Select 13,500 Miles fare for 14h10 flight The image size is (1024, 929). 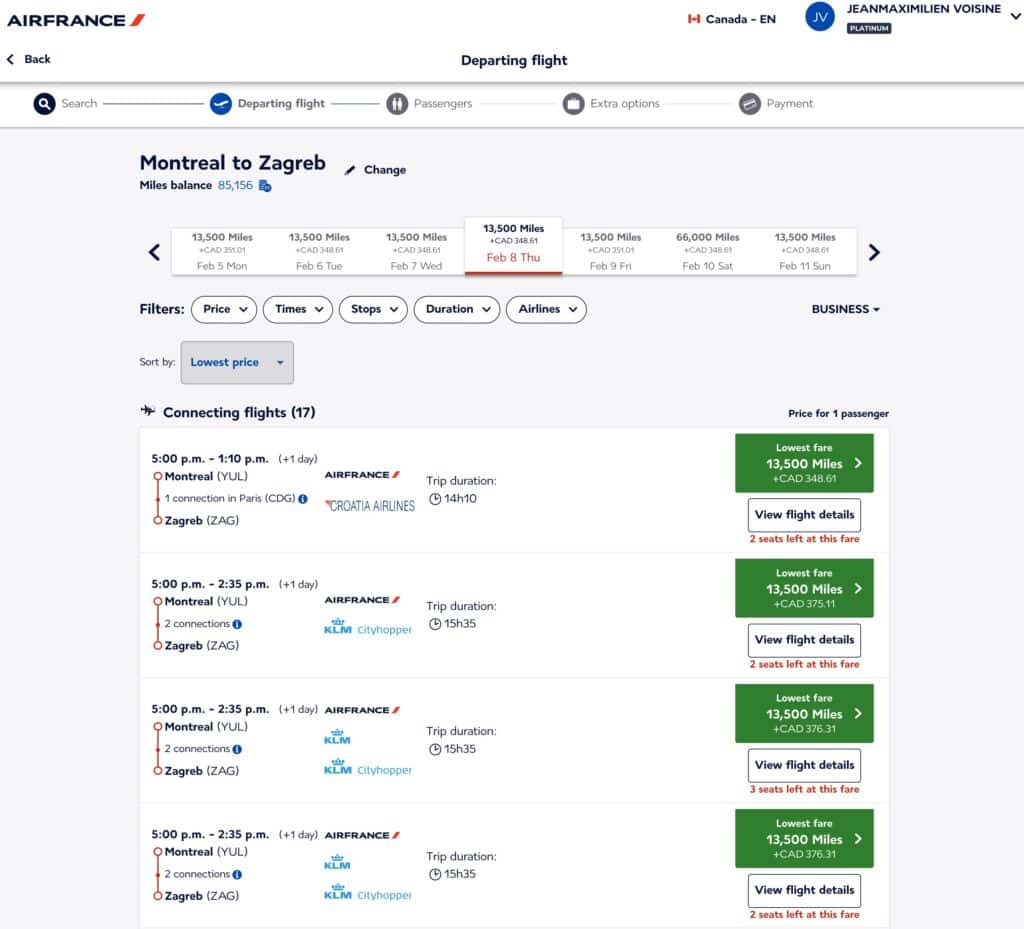coord(804,463)
